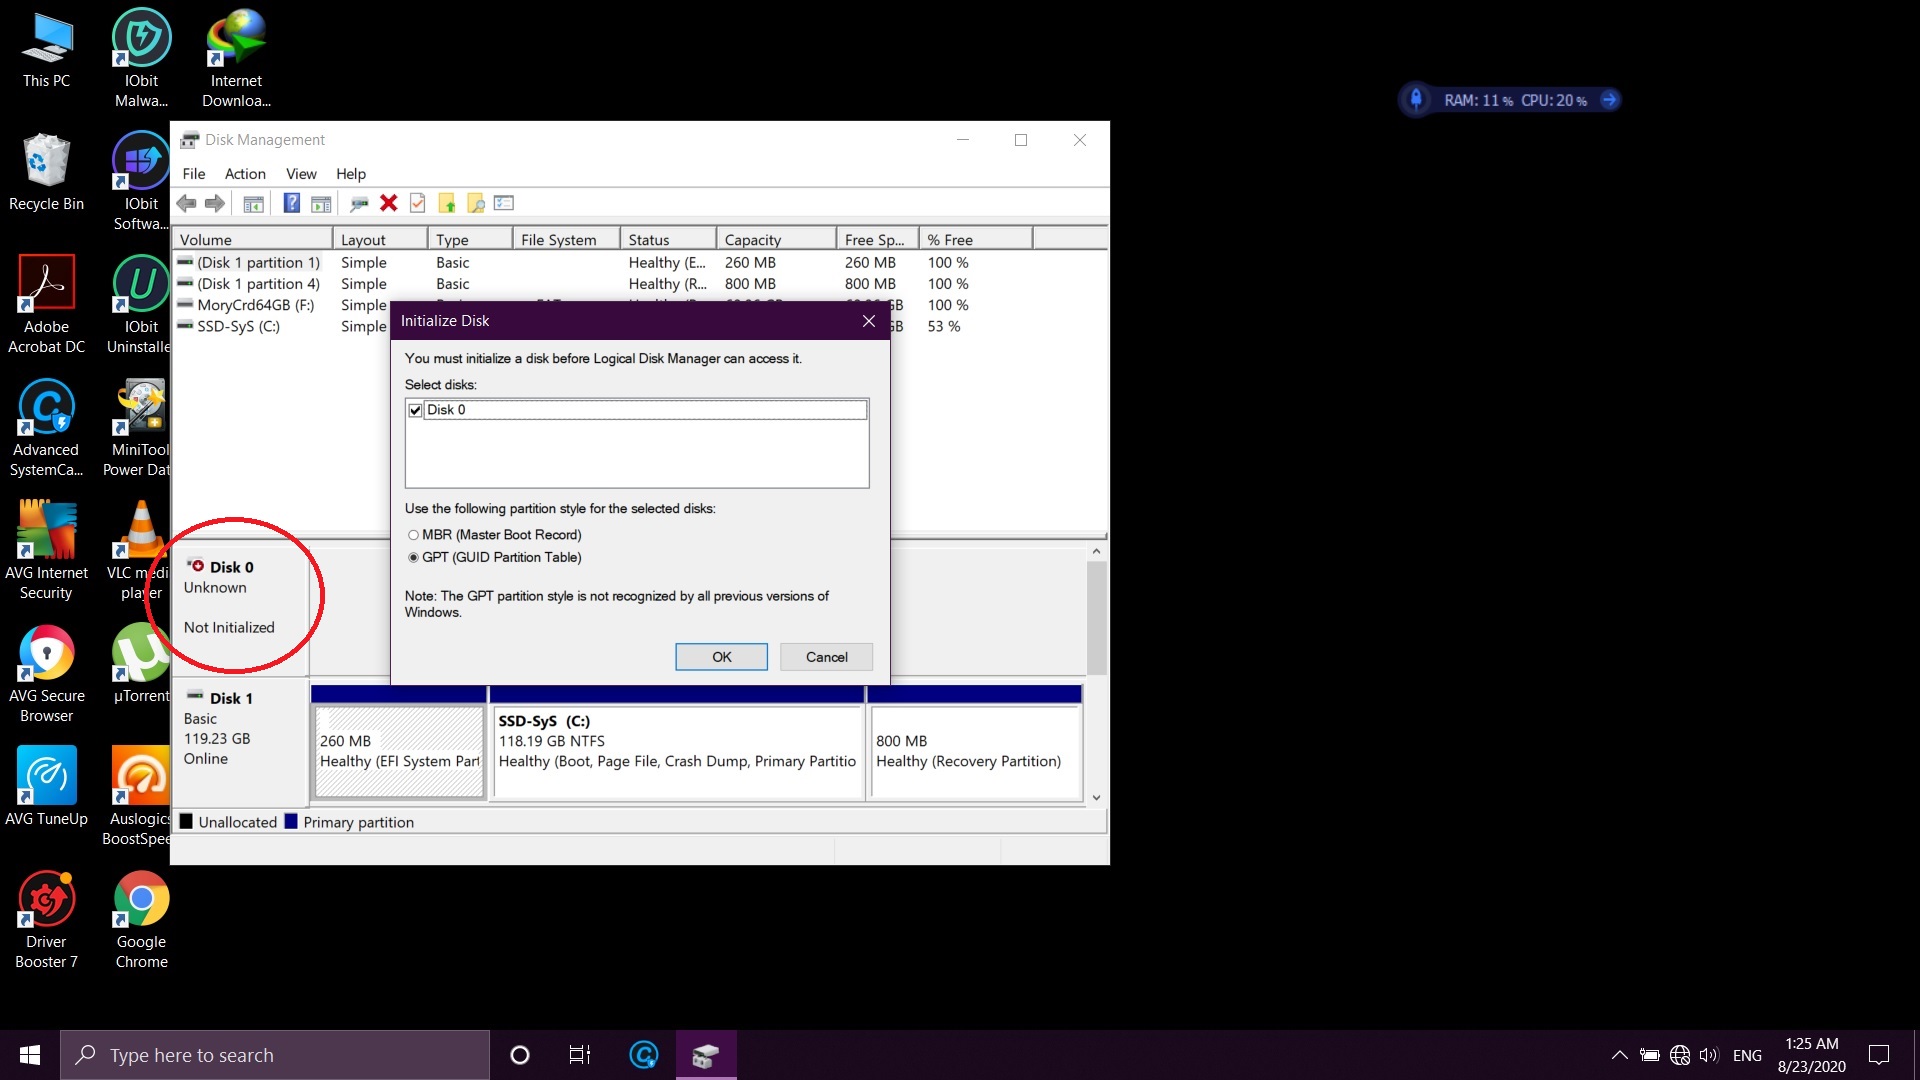Image resolution: width=1920 pixels, height=1080 pixels.
Task: Click the blue Help question mark toolbar icon
Action: click(x=291, y=204)
